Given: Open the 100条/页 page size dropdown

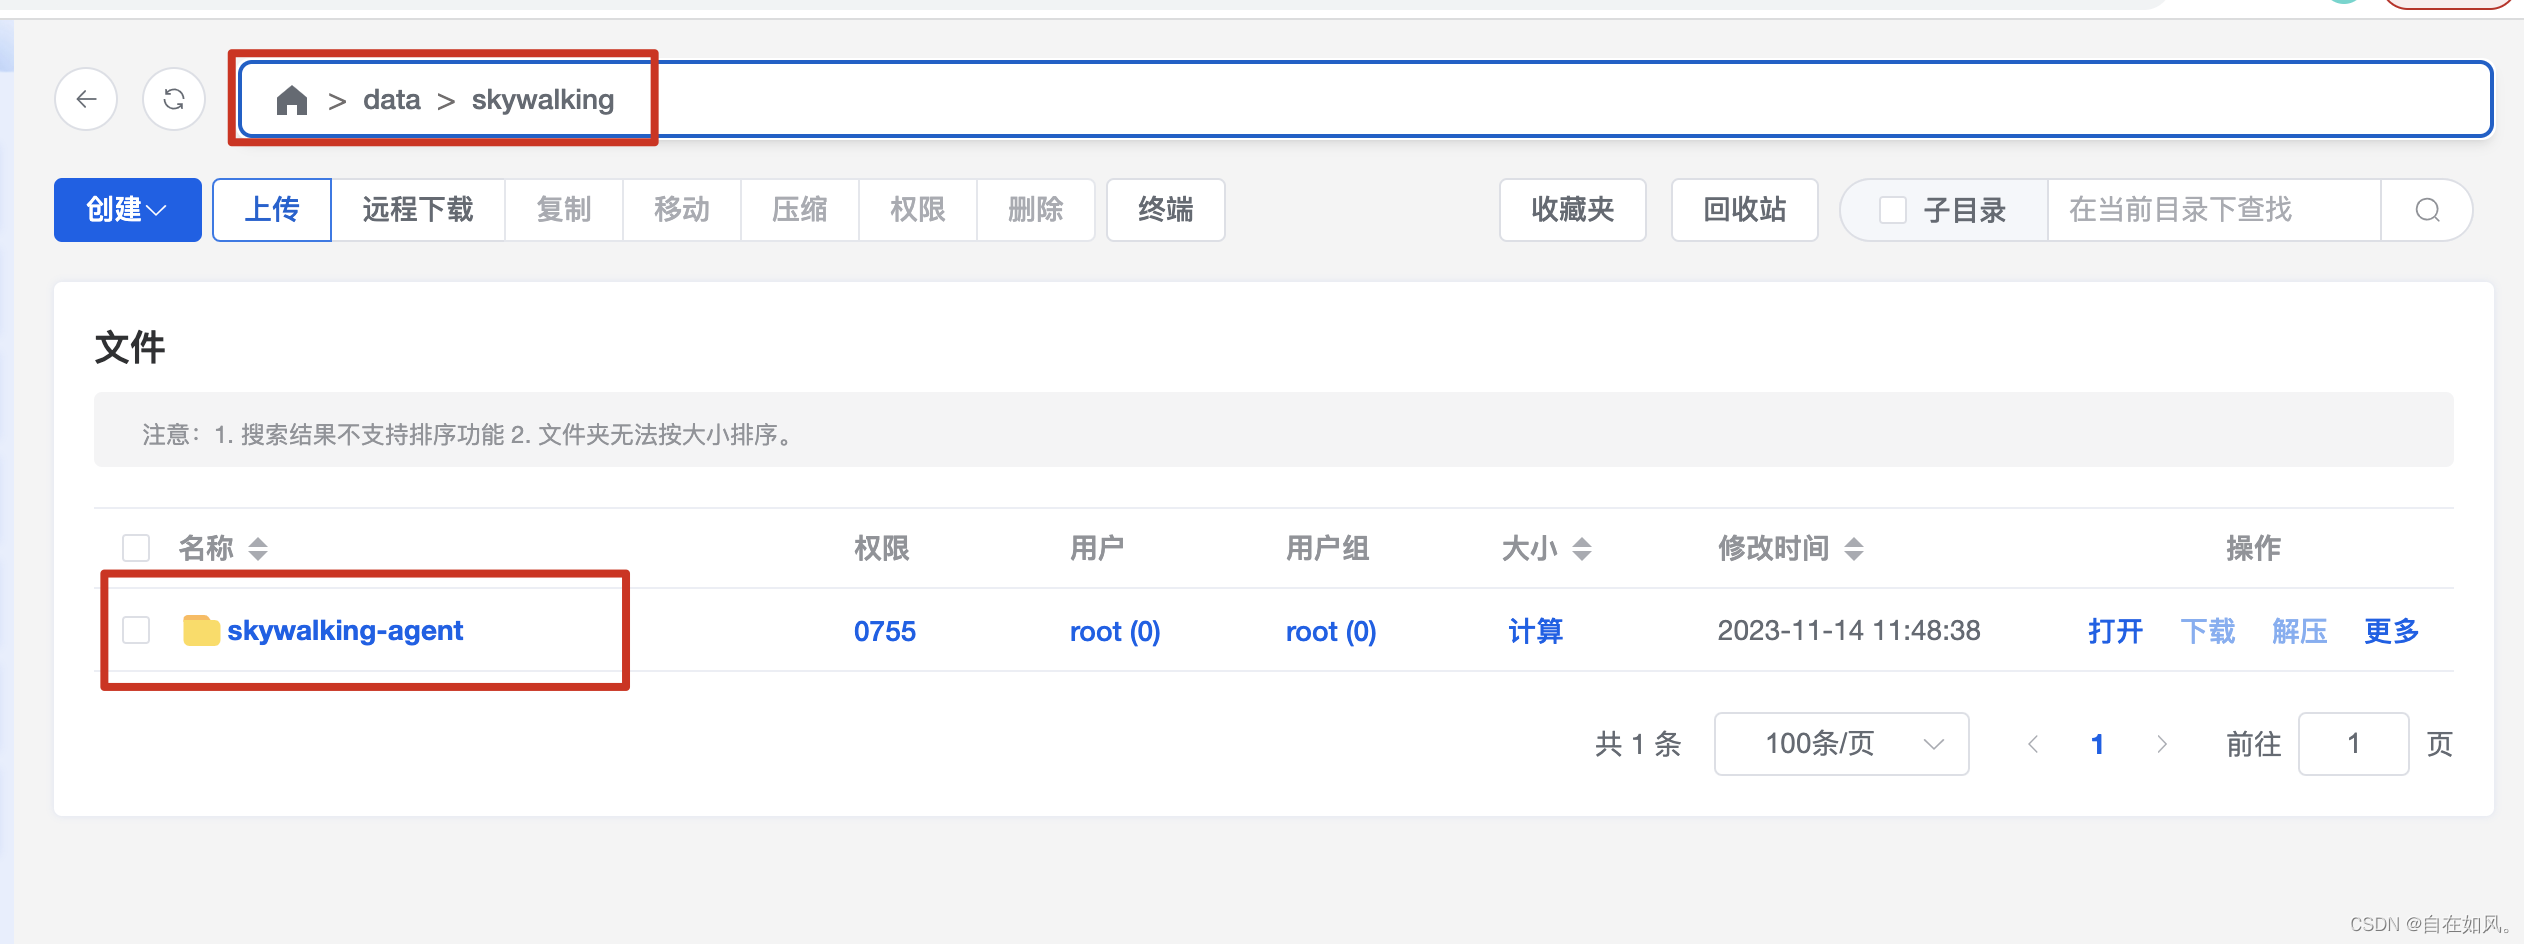Looking at the screenshot, I should (1841, 744).
